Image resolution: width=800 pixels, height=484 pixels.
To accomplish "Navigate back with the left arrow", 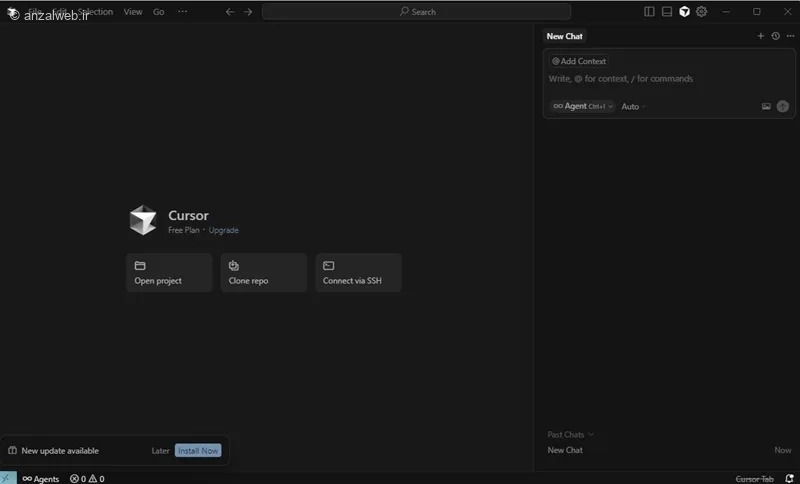I will click(x=230, y=12).
